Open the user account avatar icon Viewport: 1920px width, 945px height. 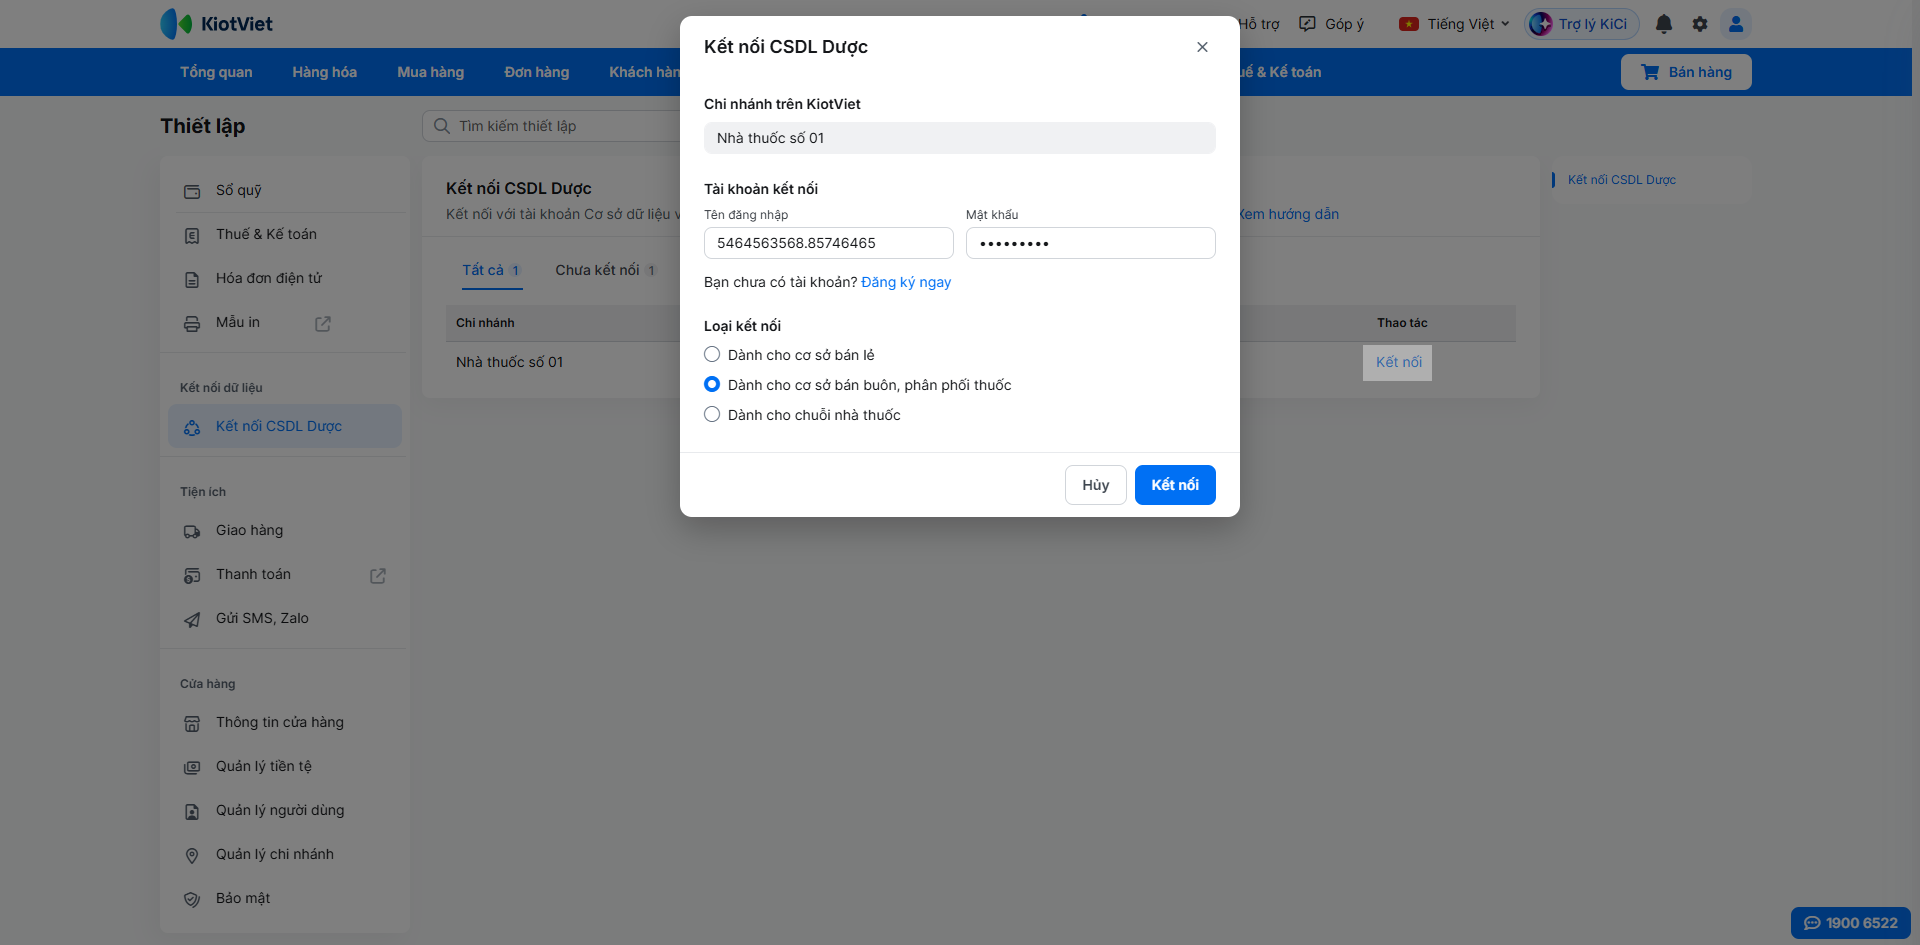[1736, 24]
